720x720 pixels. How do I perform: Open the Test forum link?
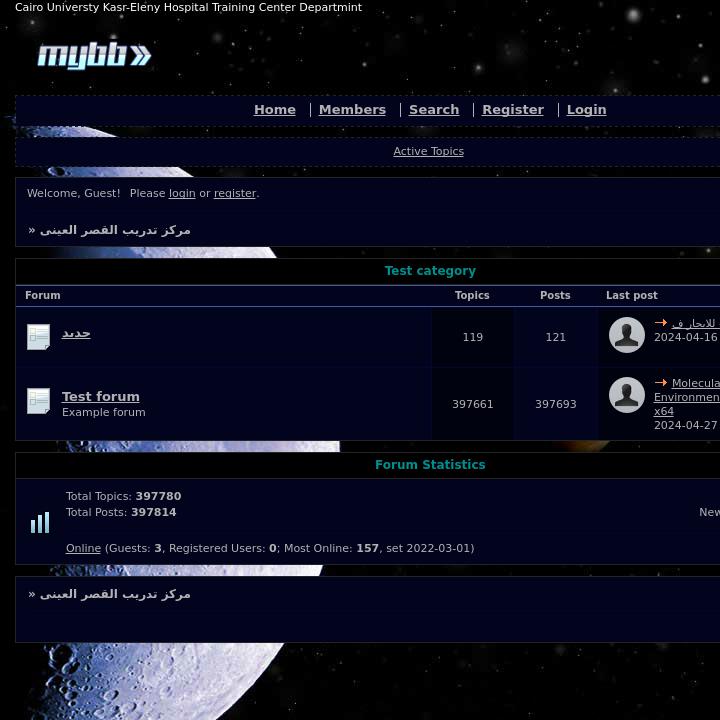[x=101, y=397]
